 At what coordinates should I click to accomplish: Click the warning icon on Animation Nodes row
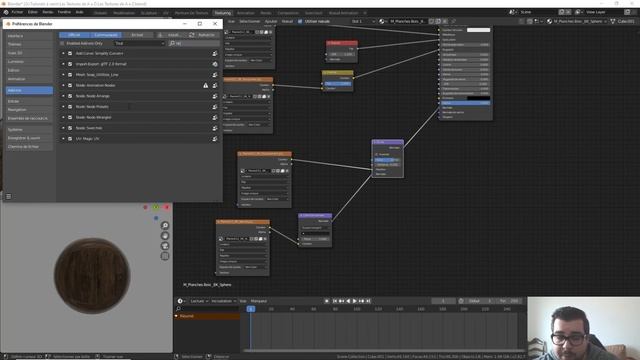pos(206,85)
